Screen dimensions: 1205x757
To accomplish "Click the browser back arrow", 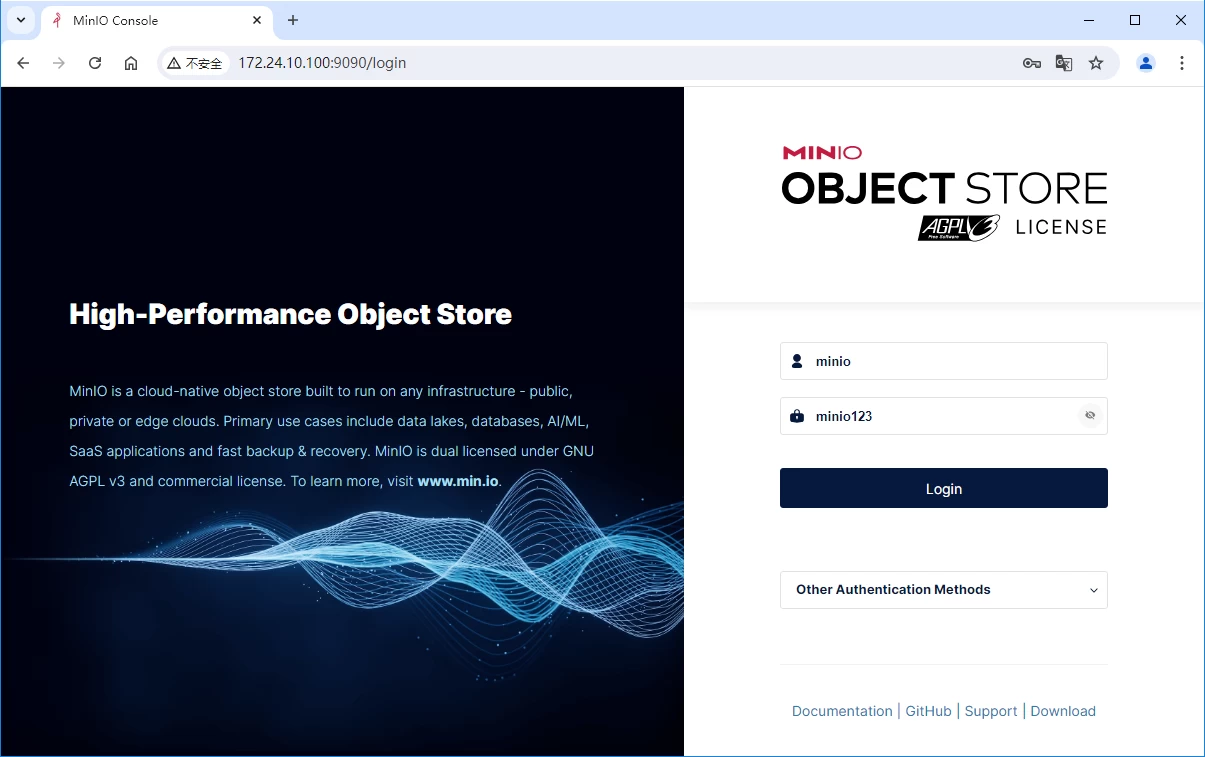I will pyautogui.click(x=23, y=63).
